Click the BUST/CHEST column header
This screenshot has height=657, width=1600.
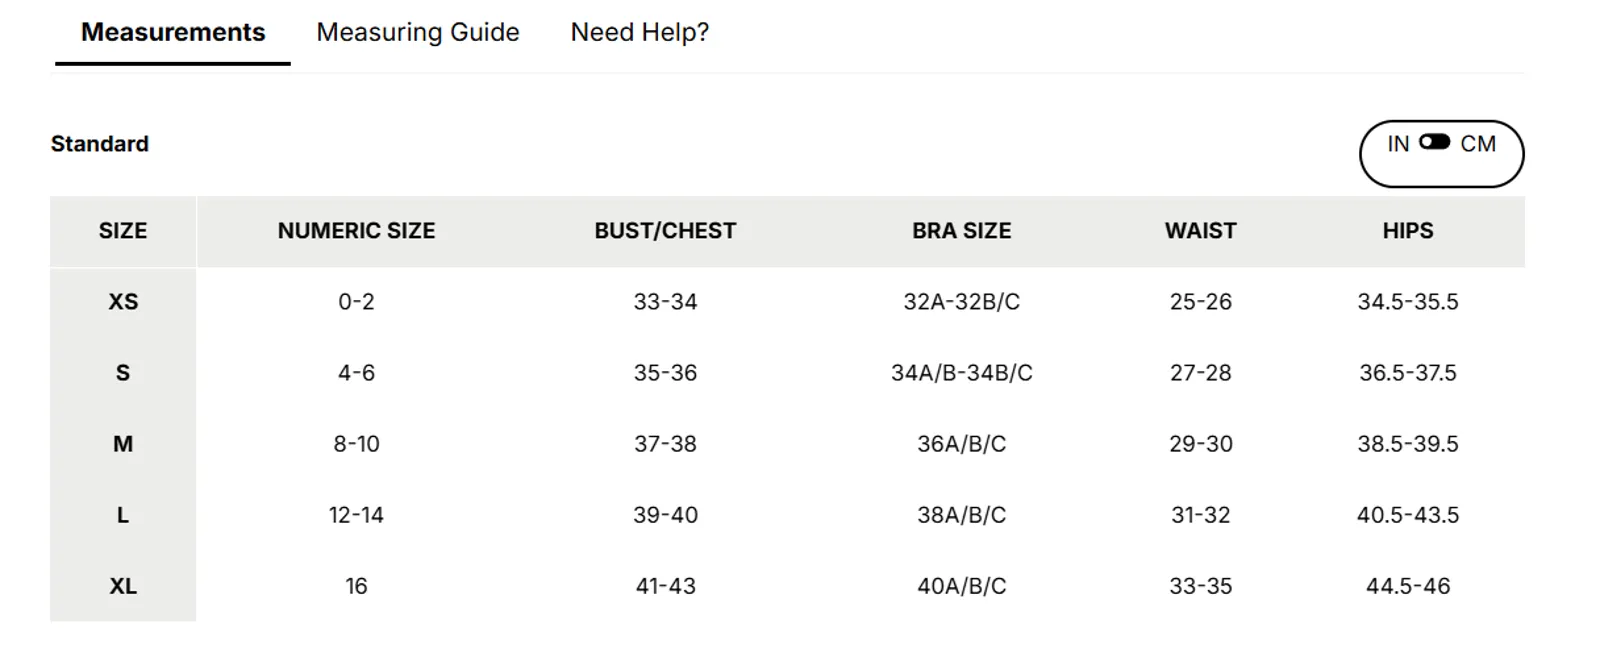(665, 231)
